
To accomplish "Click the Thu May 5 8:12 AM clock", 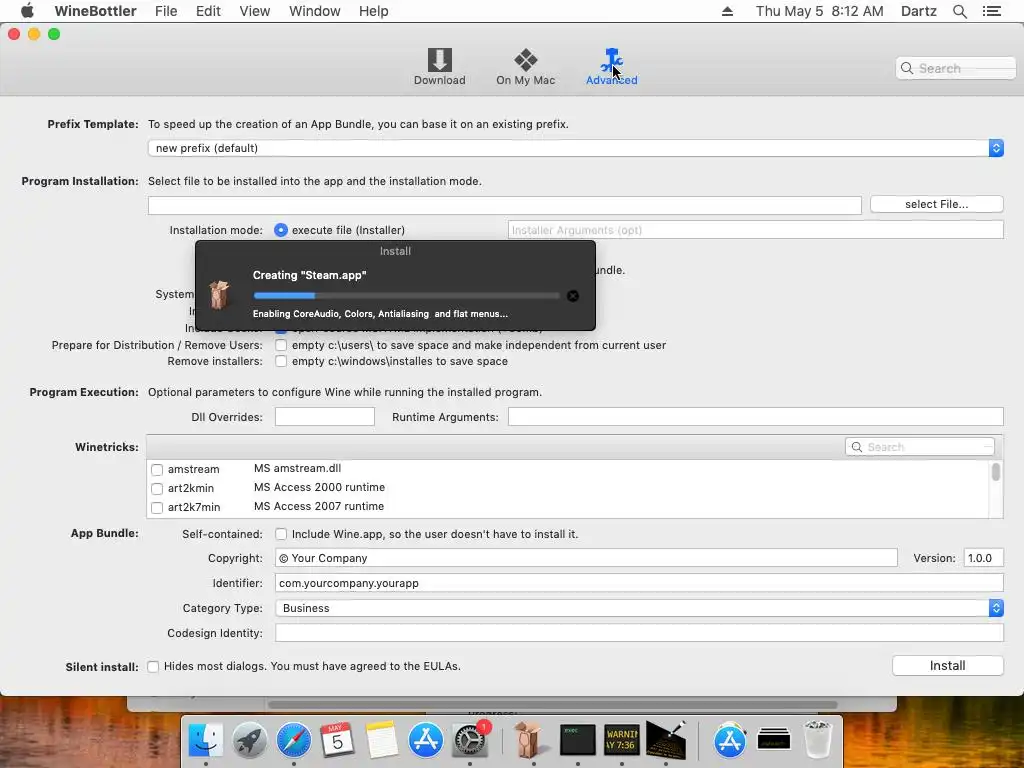I will (820, 11).
